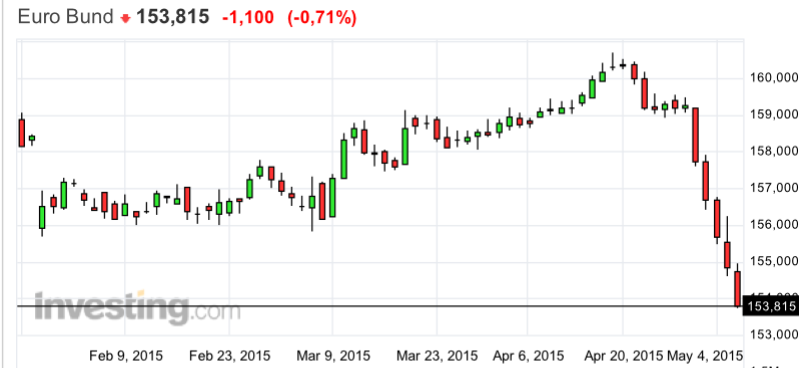Click the last price 153,815 in header
This screenshot has height=368, width=809.
[x=173, y=17]
